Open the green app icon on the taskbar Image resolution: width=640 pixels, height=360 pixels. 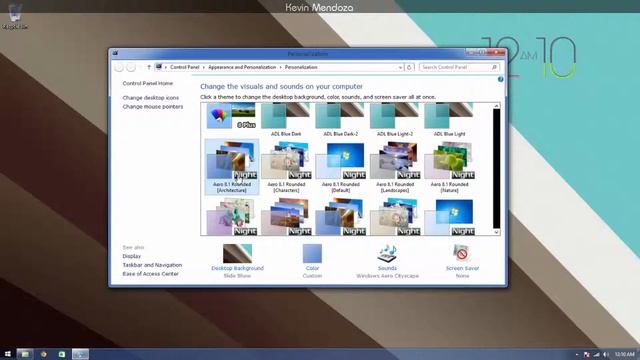tap(62, 354)
